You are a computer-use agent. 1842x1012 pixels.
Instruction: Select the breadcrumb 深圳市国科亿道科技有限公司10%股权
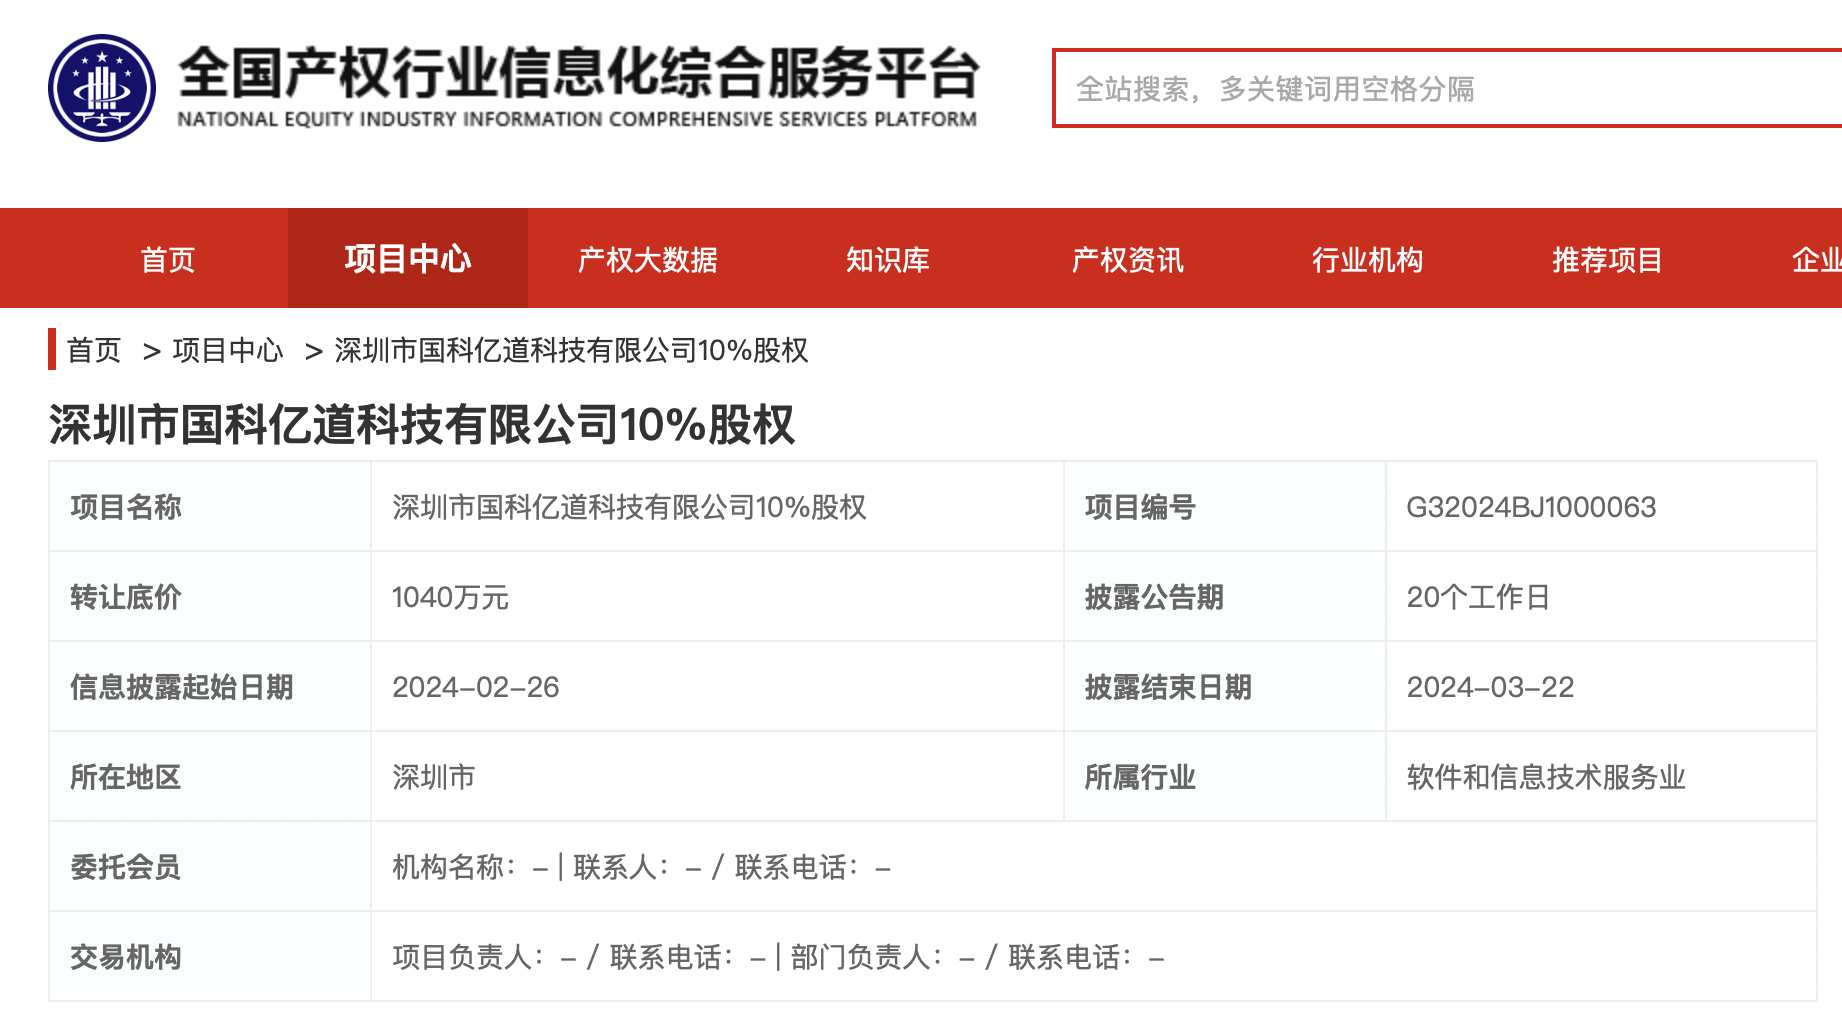click(x=571, y=350)
